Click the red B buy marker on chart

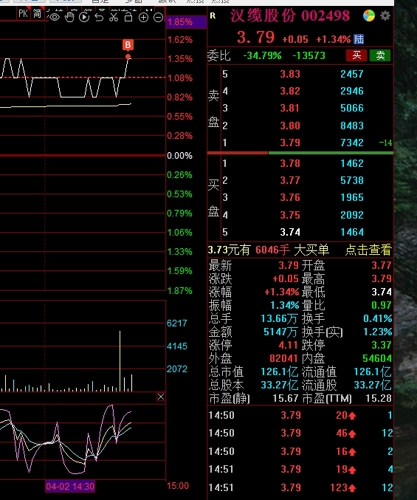click(x=128, y=45)
